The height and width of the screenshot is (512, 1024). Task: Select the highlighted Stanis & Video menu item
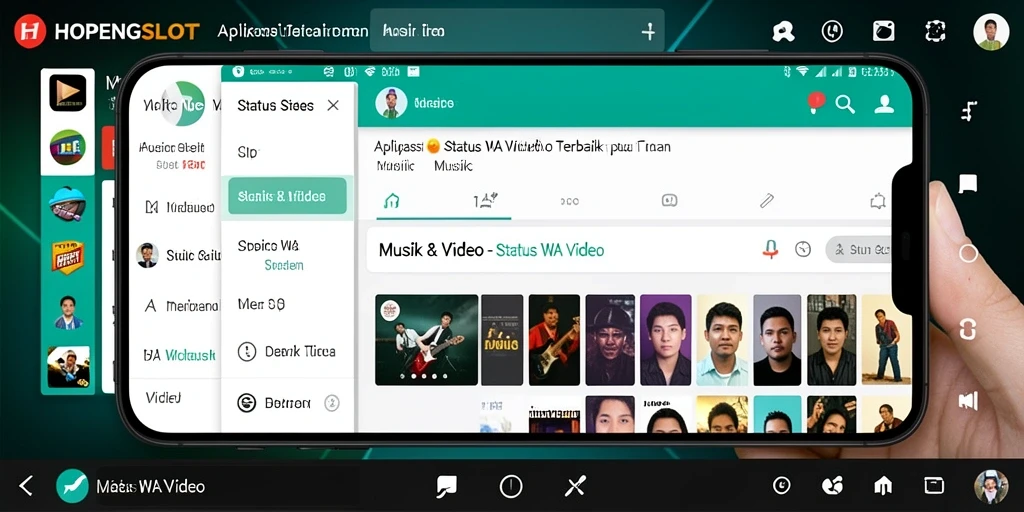287,196
